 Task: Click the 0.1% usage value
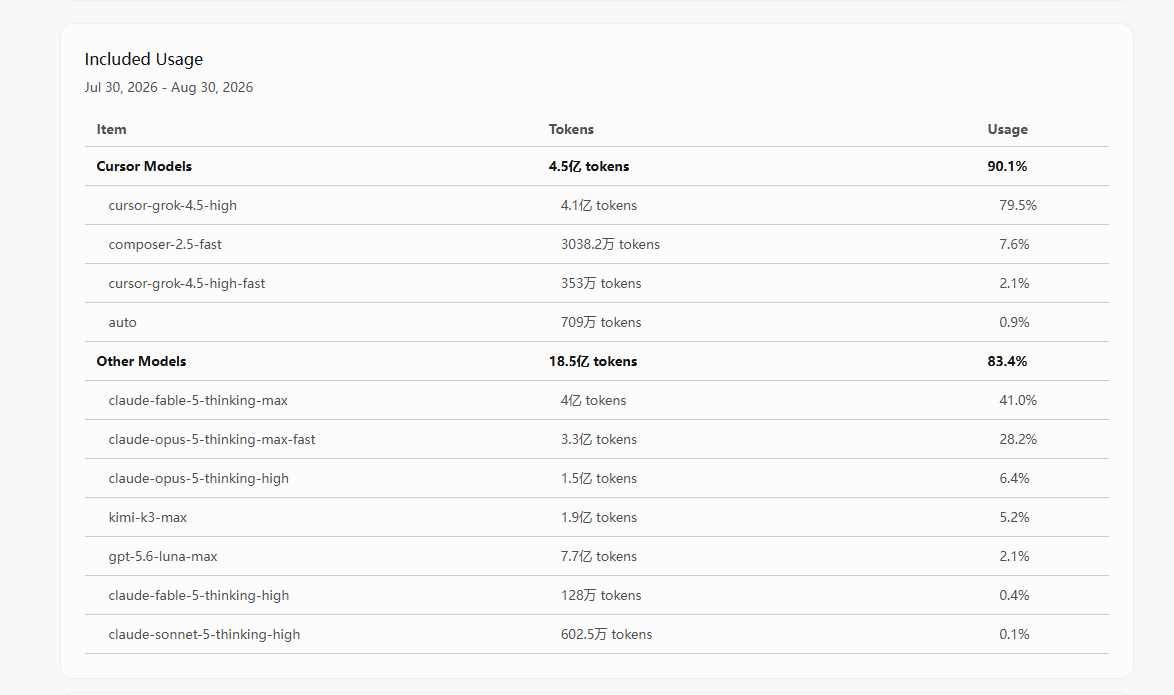[1014, 634]
